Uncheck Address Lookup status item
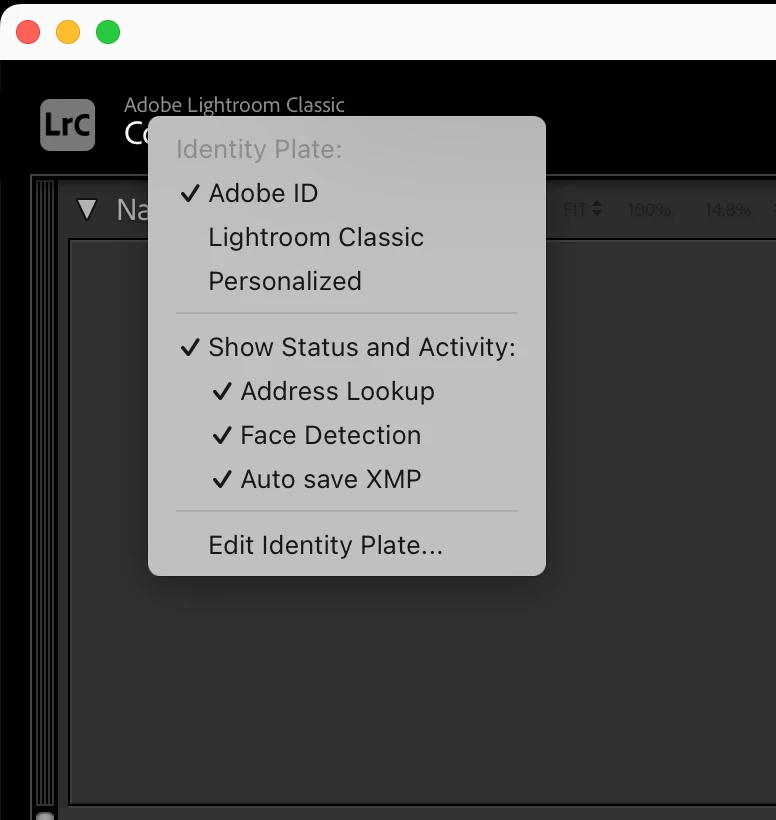 [x=347, y=391]
